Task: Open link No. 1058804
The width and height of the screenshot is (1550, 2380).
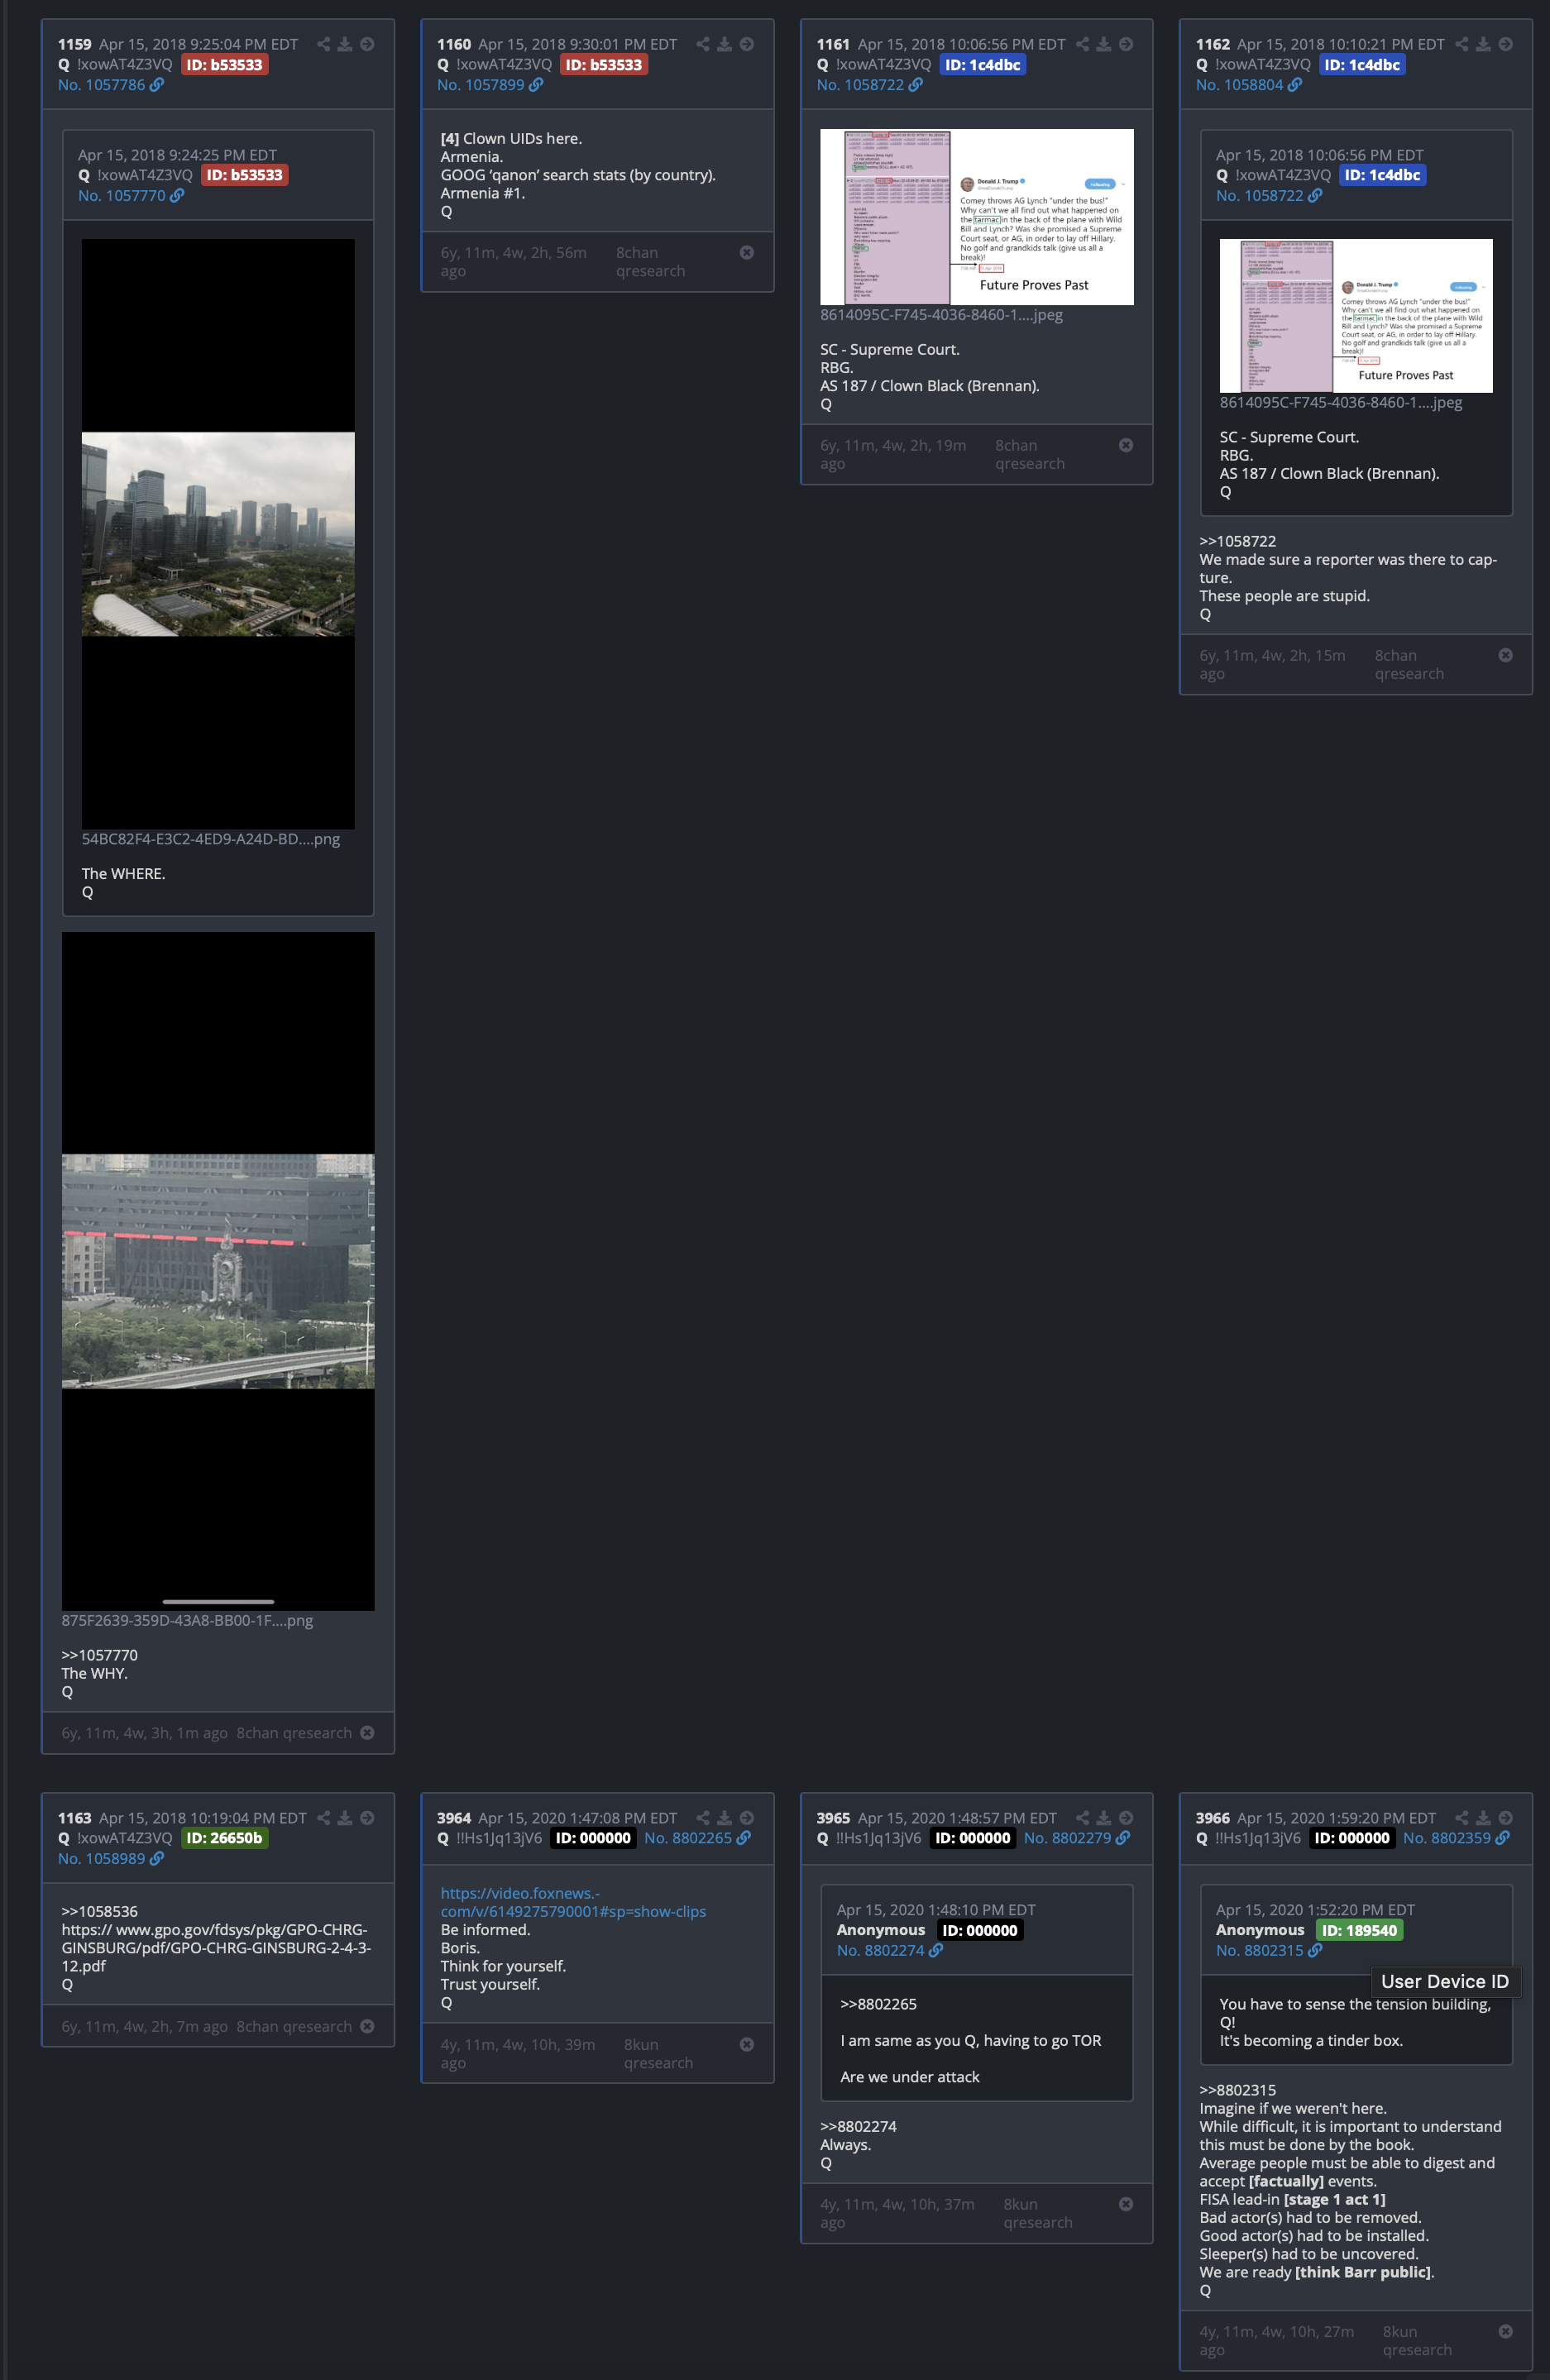Action: point(1249,85)
